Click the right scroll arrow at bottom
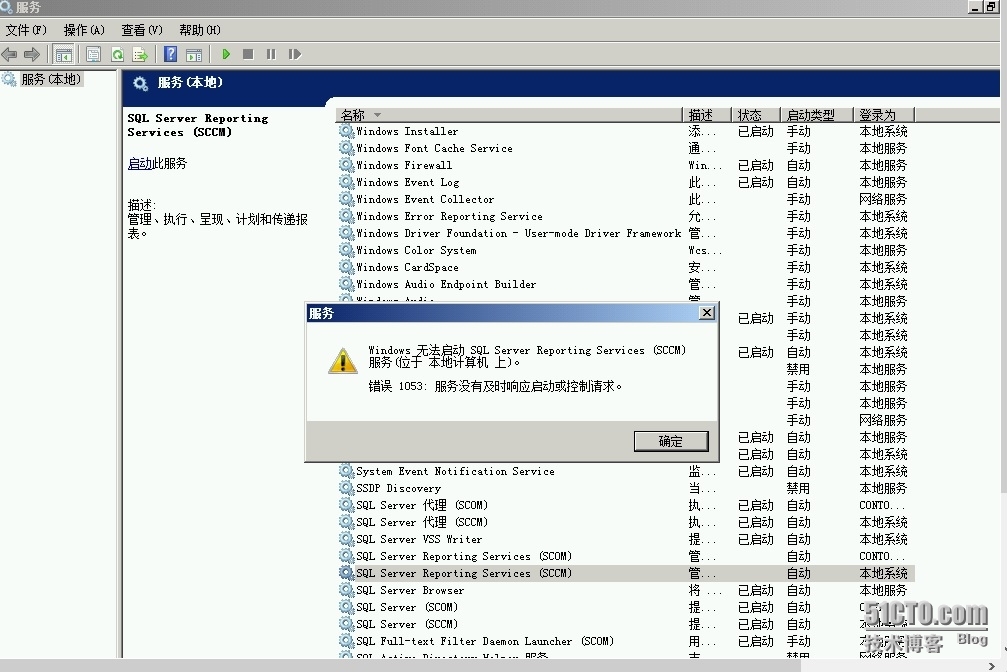 pyautogui.click(x=992, y=666)
